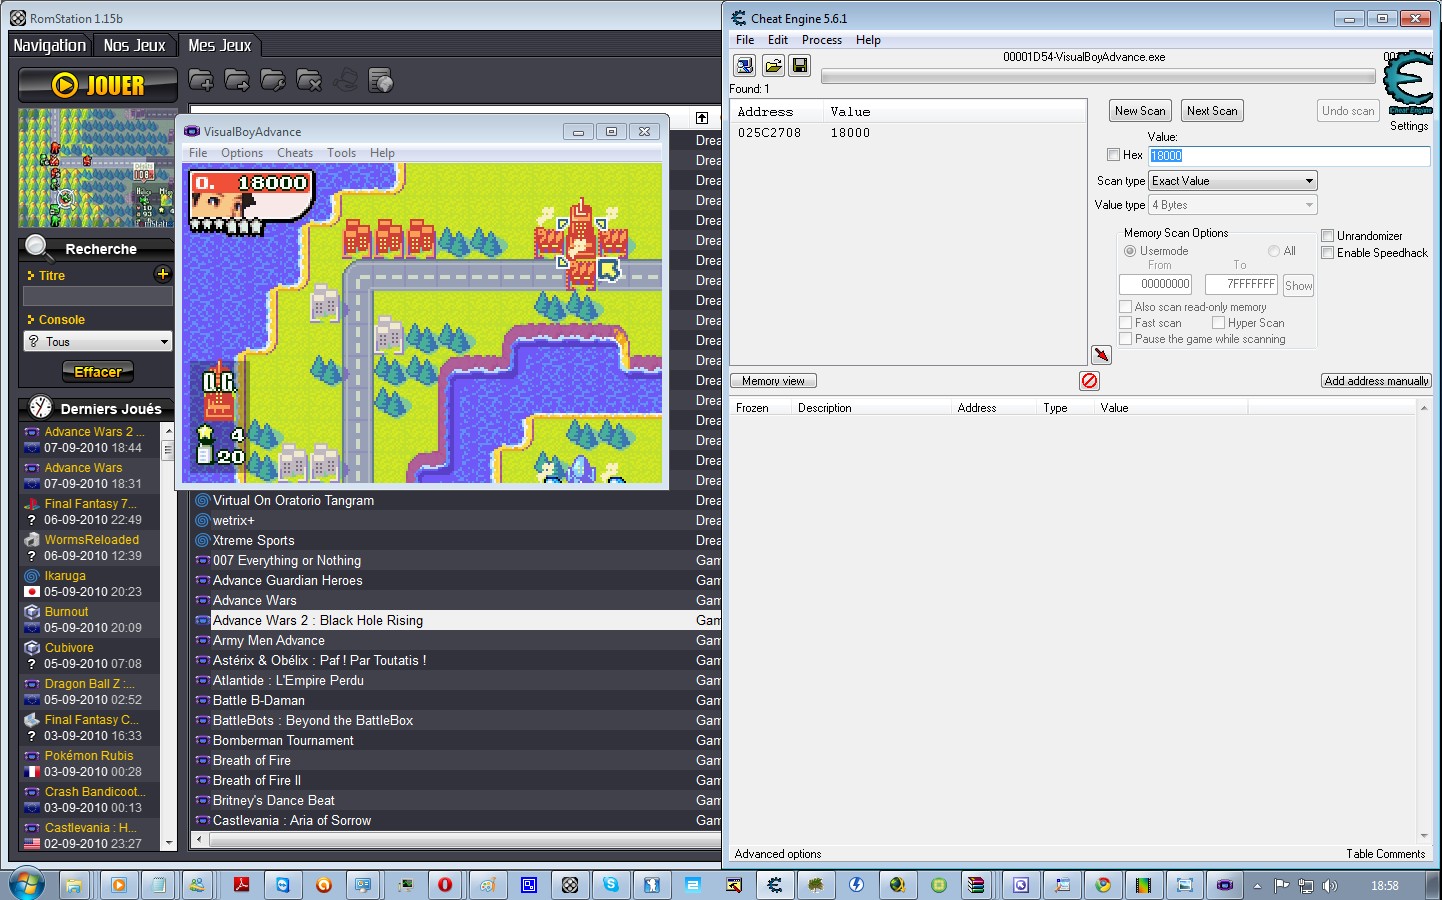This screenshot has width=1442, height=900.
Task: Open the Console Tous dropdown
Action: click(98, 342)
